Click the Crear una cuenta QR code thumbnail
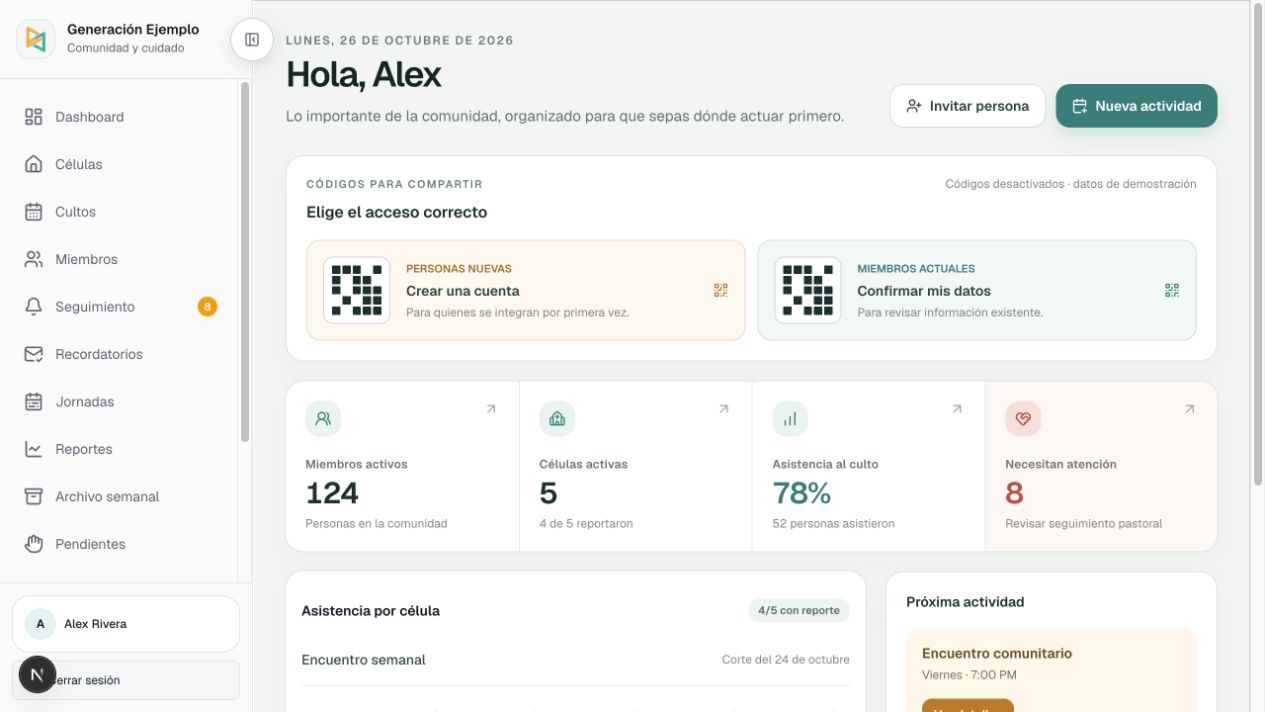 (357, 290)
